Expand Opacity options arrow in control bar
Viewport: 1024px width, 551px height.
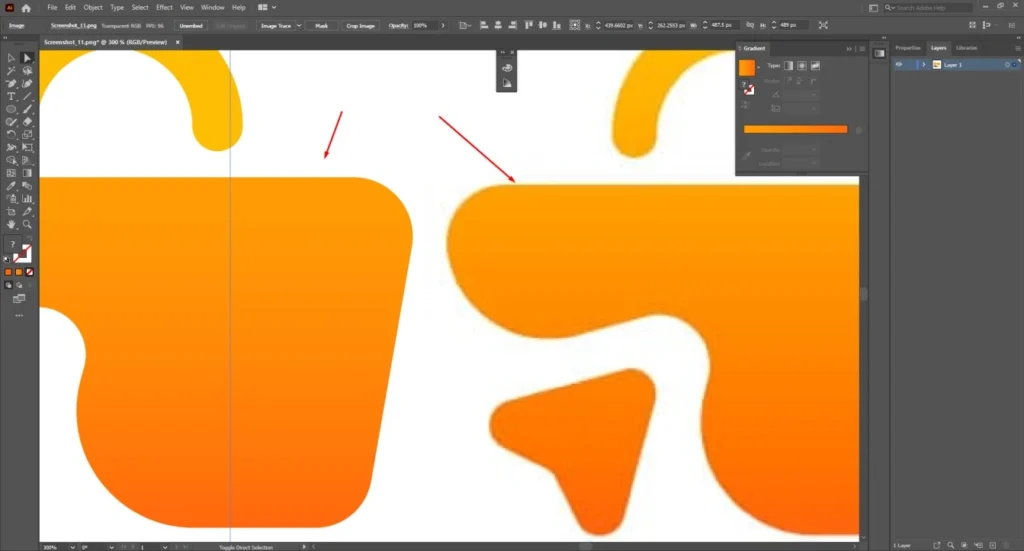click(443, 25)
